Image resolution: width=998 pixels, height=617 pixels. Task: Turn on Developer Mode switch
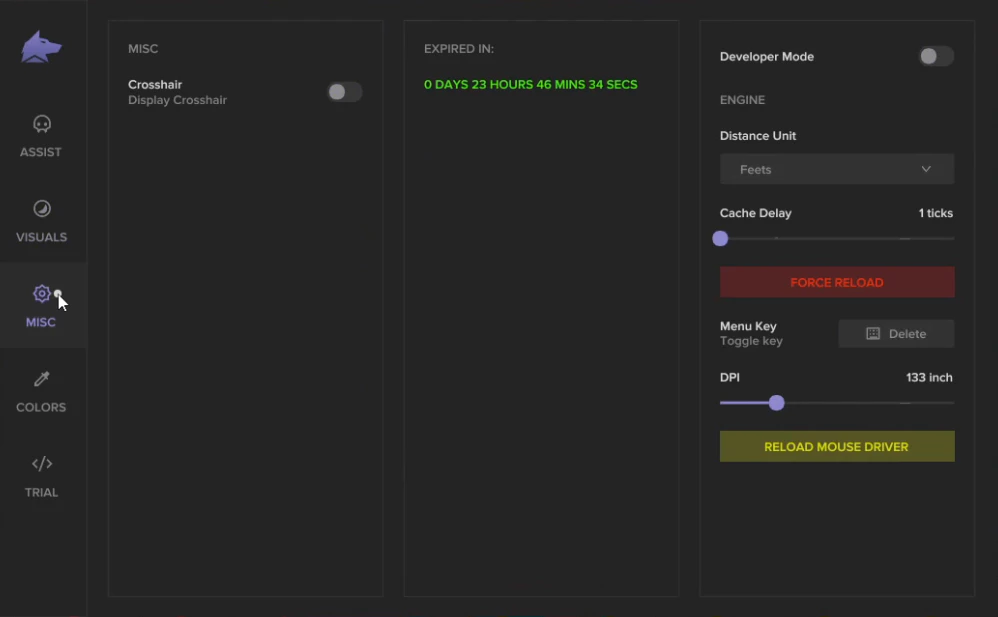click(x=936, y=56)
